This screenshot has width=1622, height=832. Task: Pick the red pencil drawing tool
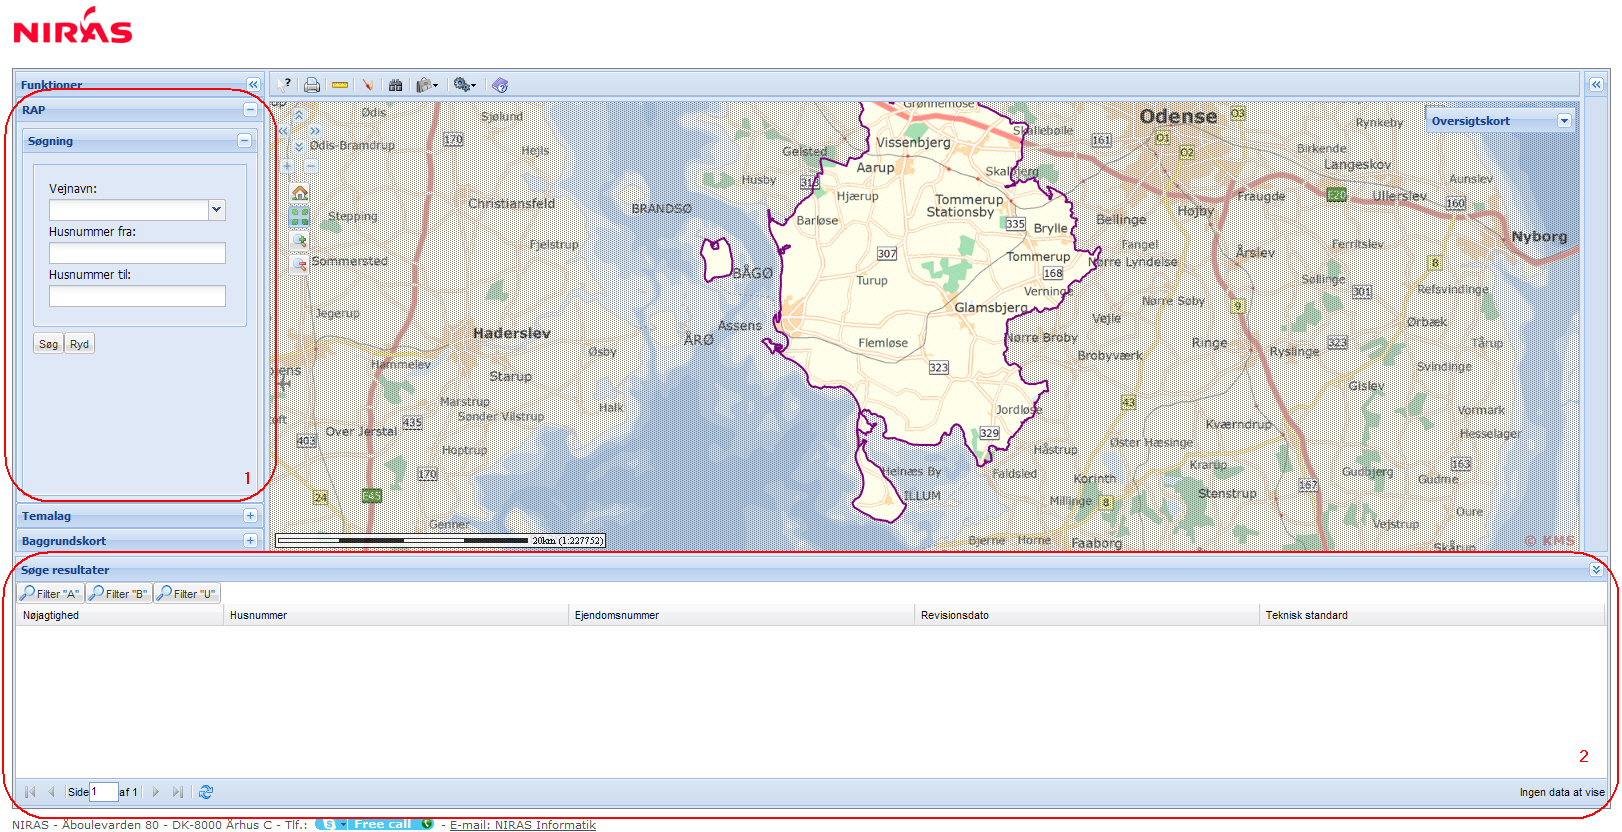pos(368,85)
